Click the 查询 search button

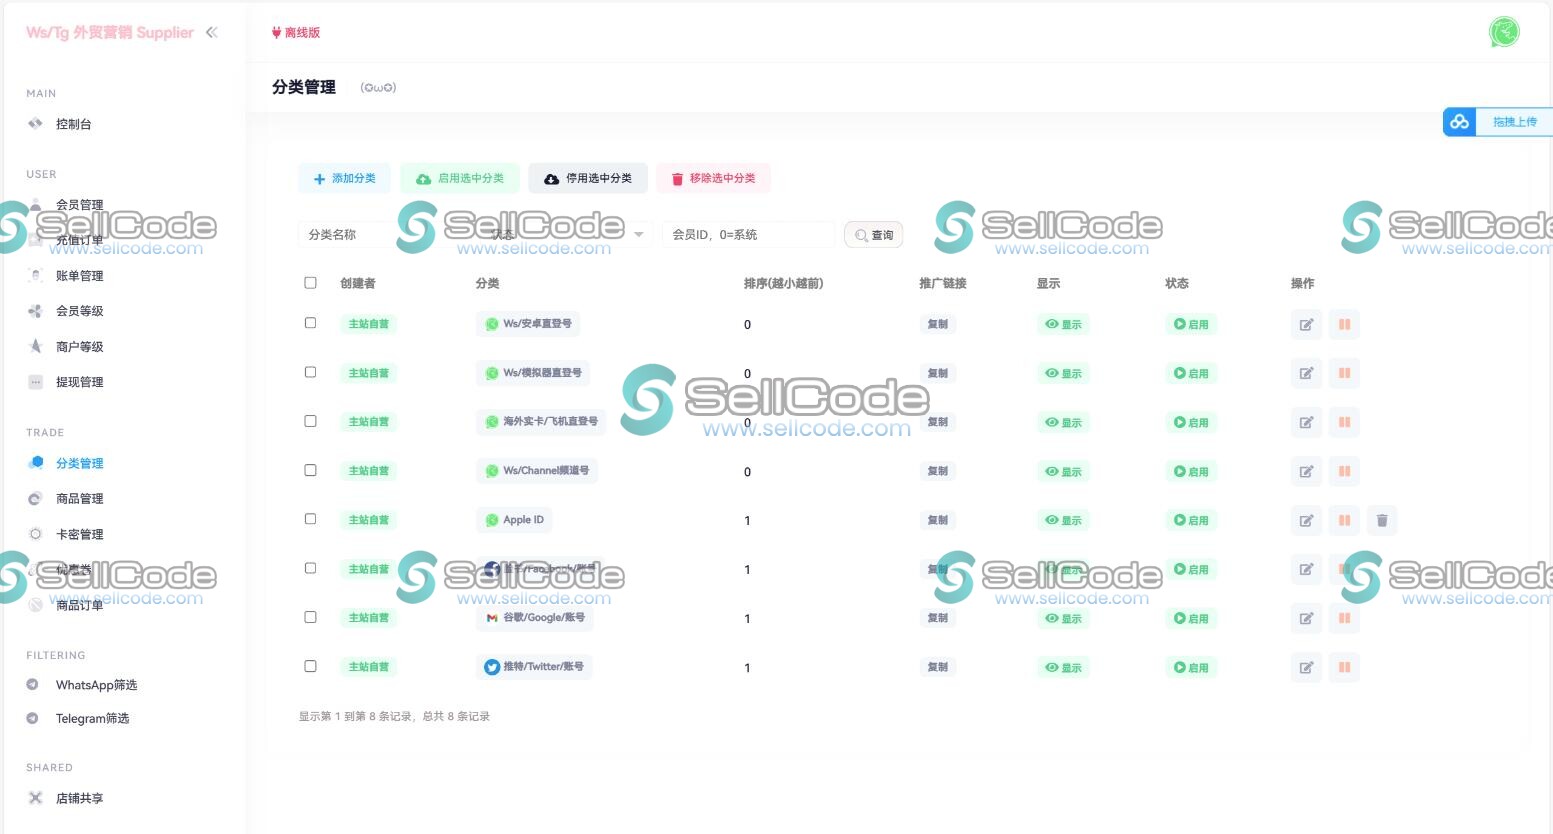coord(873,235)
